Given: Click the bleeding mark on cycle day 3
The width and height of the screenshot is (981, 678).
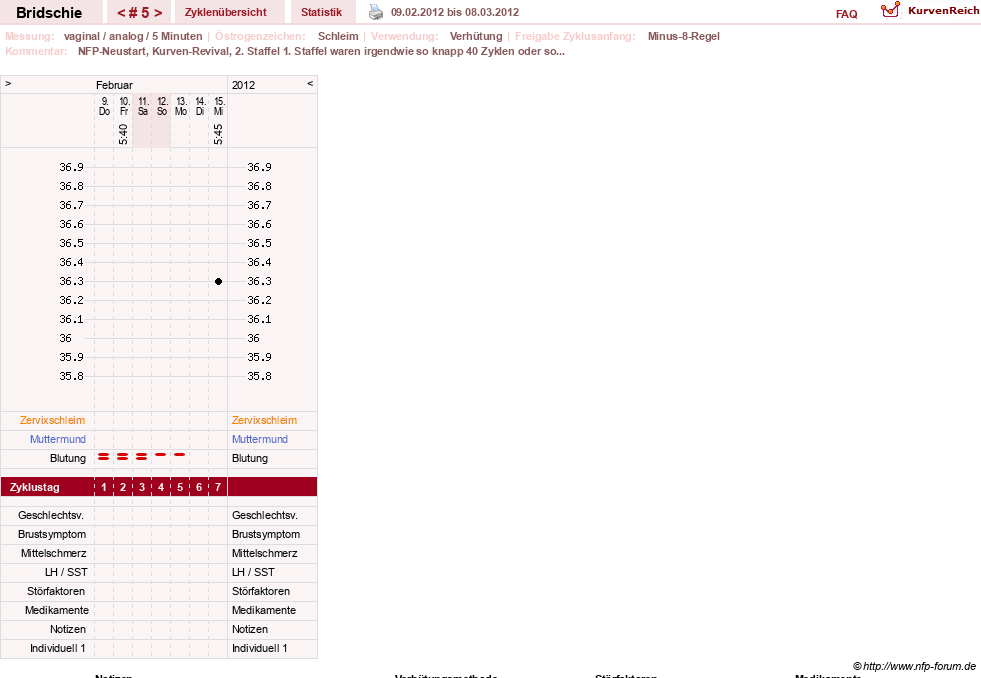Looking at the screenshot, I should click(141, 457).
